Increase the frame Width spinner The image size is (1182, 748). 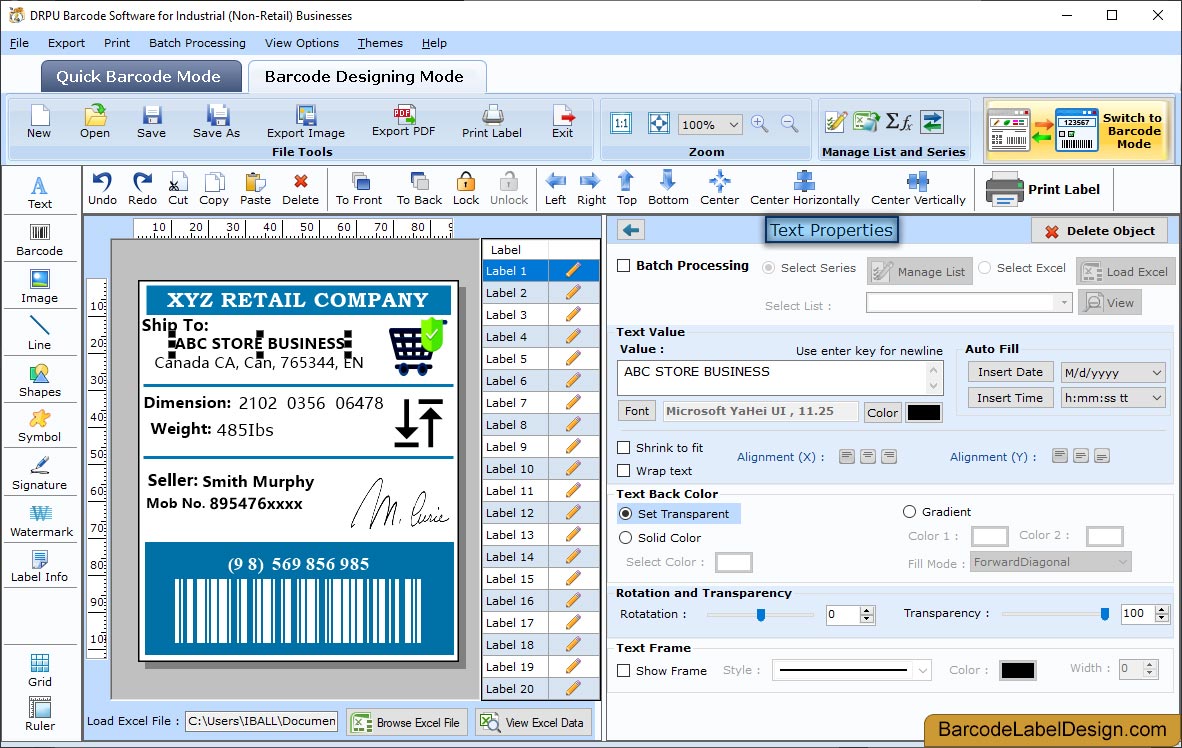(x=1150, y=664)
